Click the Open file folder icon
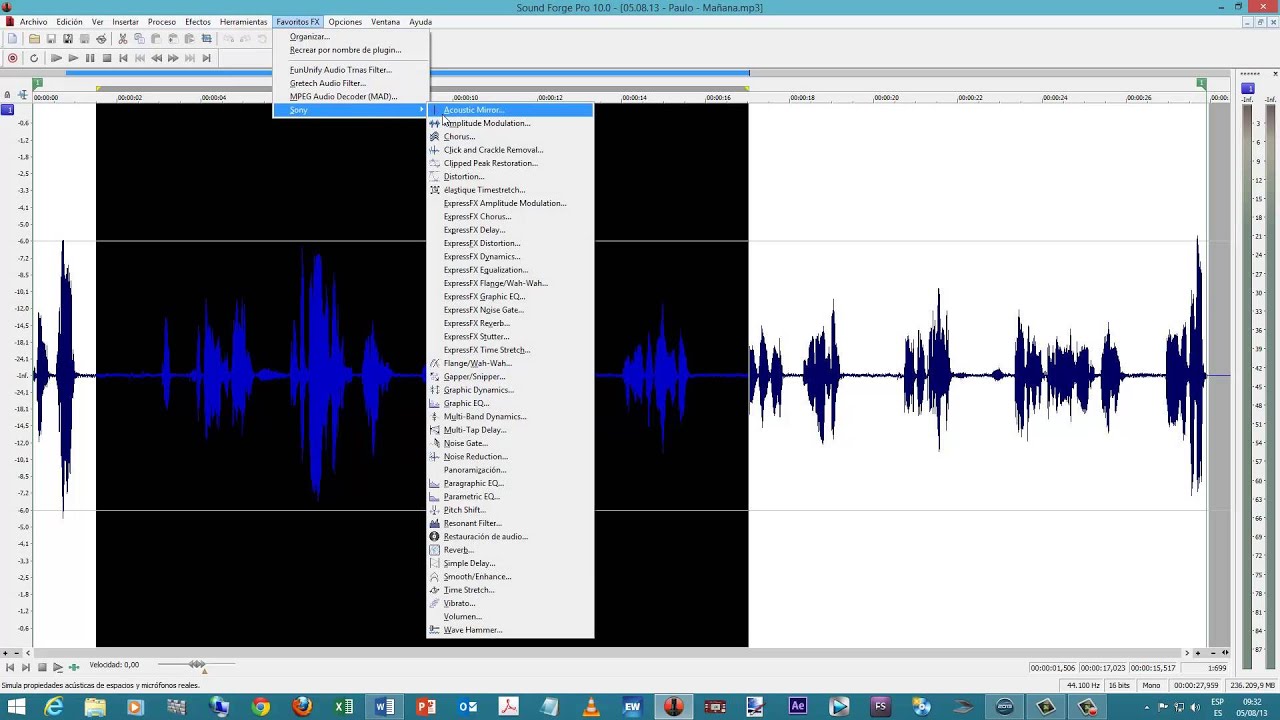This screenshot has width=1280, height=720. (34, 39)
